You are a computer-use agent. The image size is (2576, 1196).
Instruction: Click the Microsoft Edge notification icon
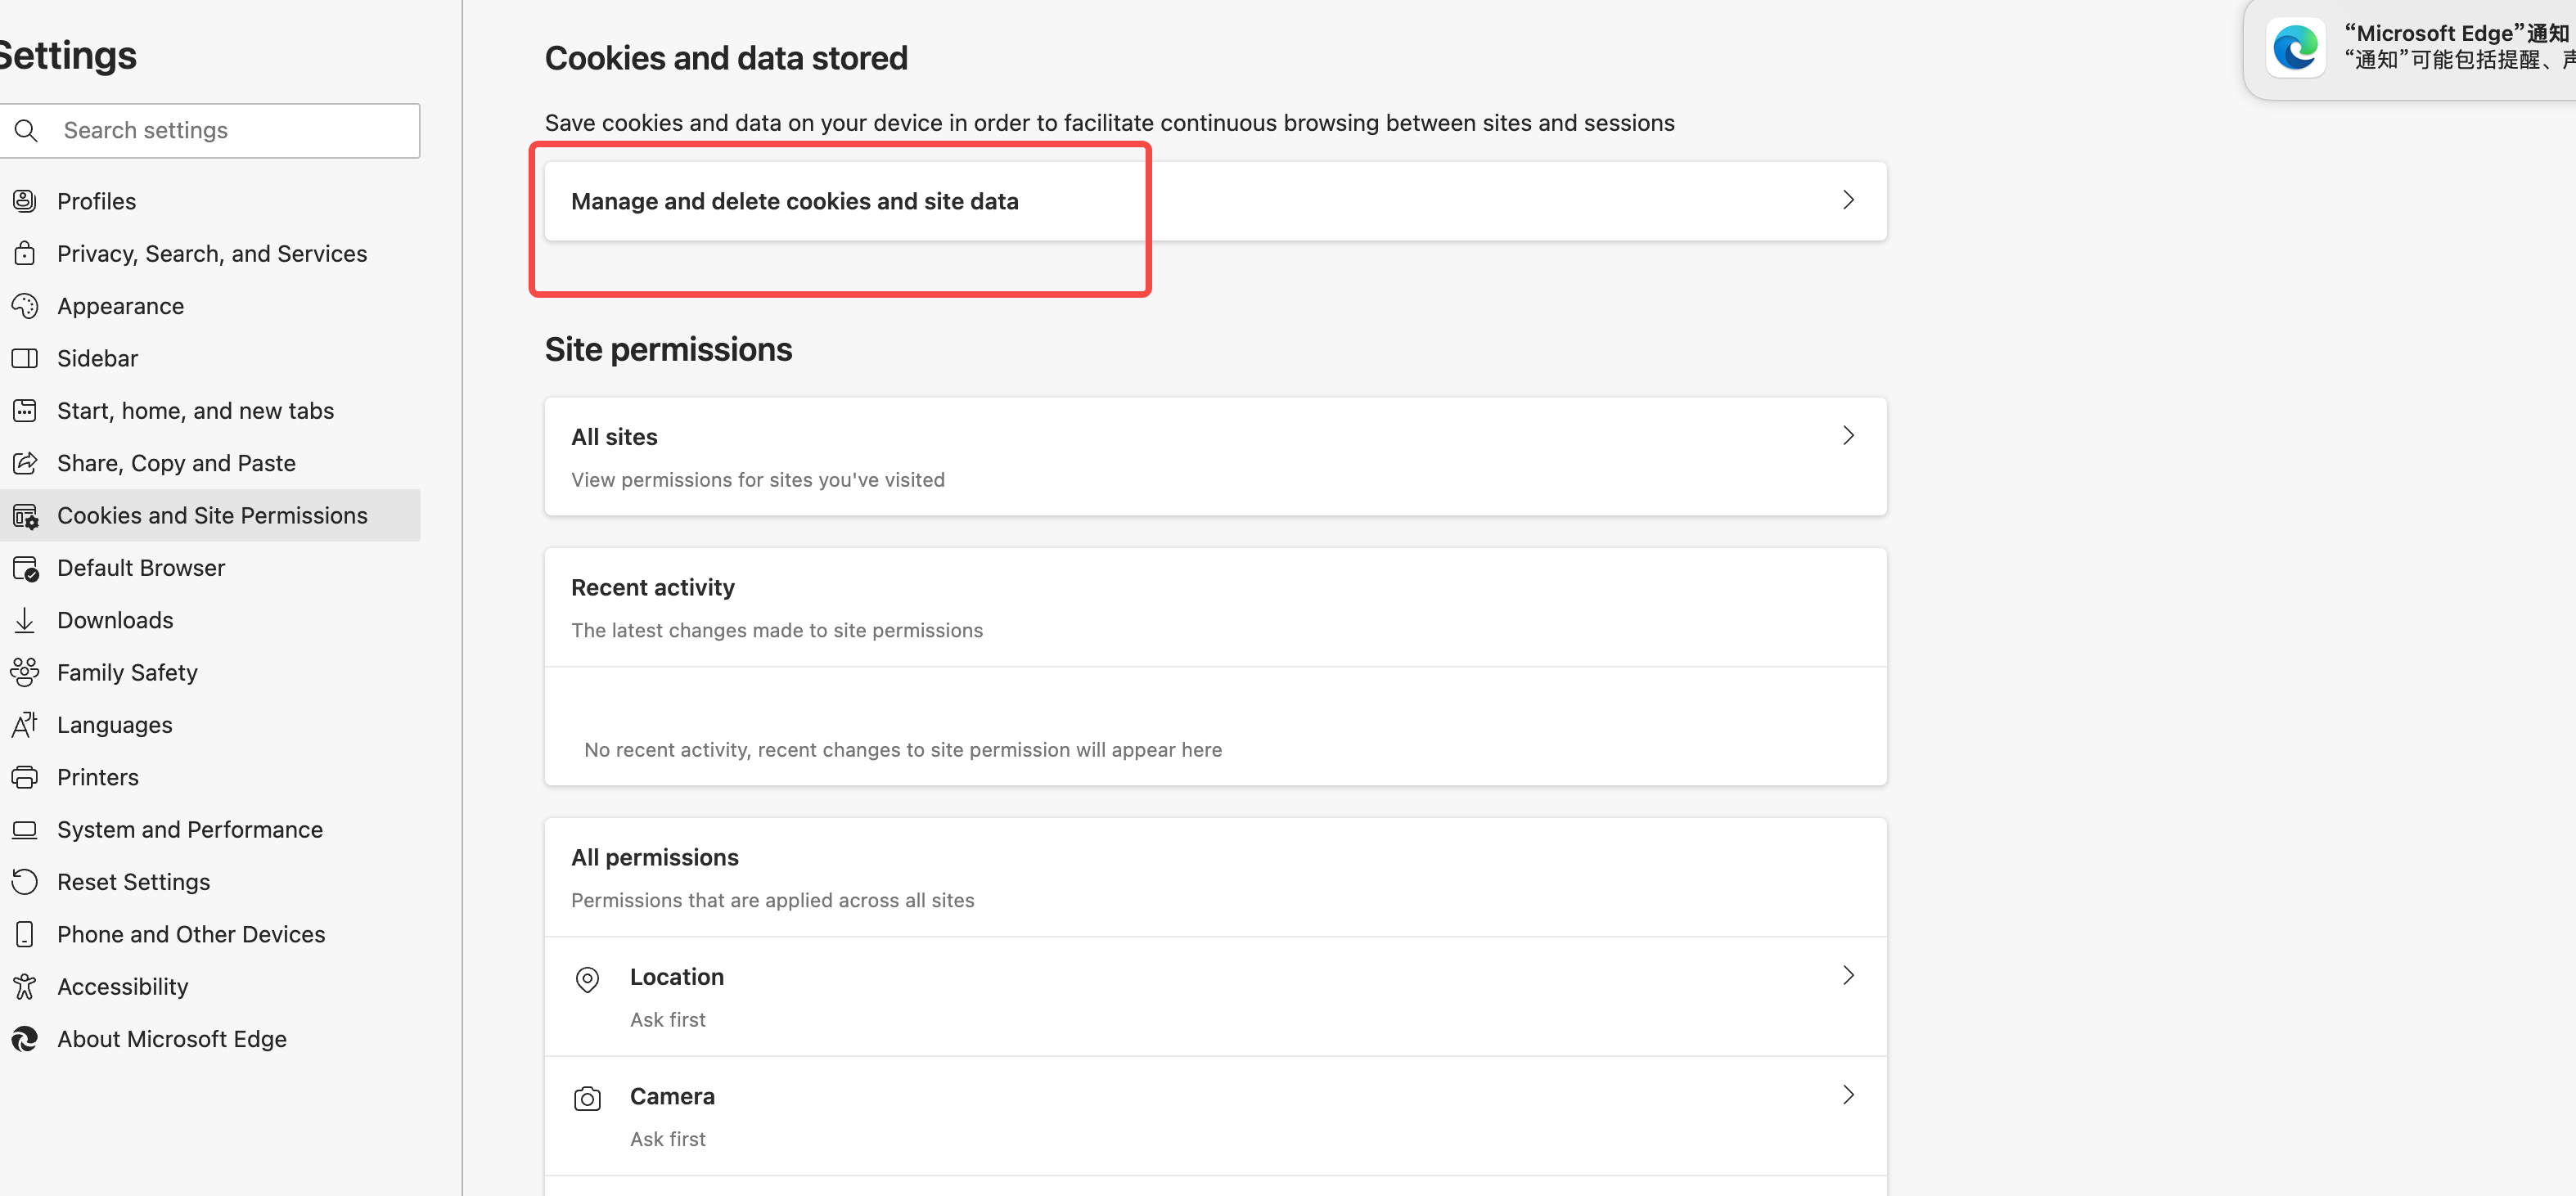tap(2295, 47)
